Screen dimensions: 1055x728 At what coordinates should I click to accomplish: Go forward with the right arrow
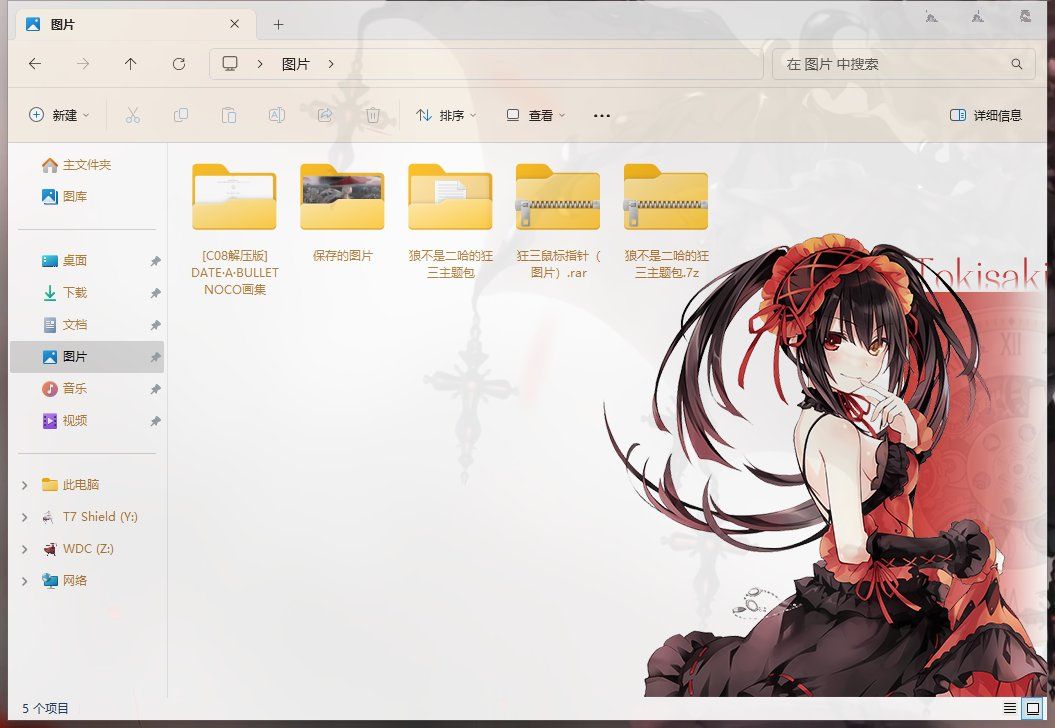click(x=83, y=64)
